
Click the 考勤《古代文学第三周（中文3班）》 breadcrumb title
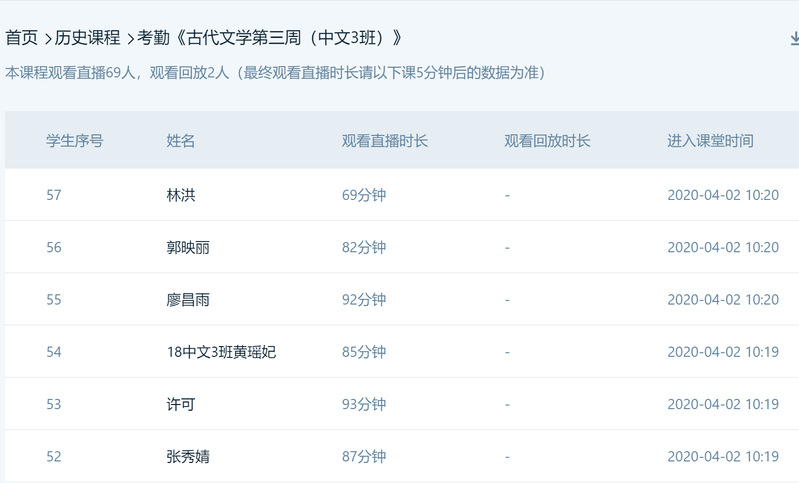270,39
